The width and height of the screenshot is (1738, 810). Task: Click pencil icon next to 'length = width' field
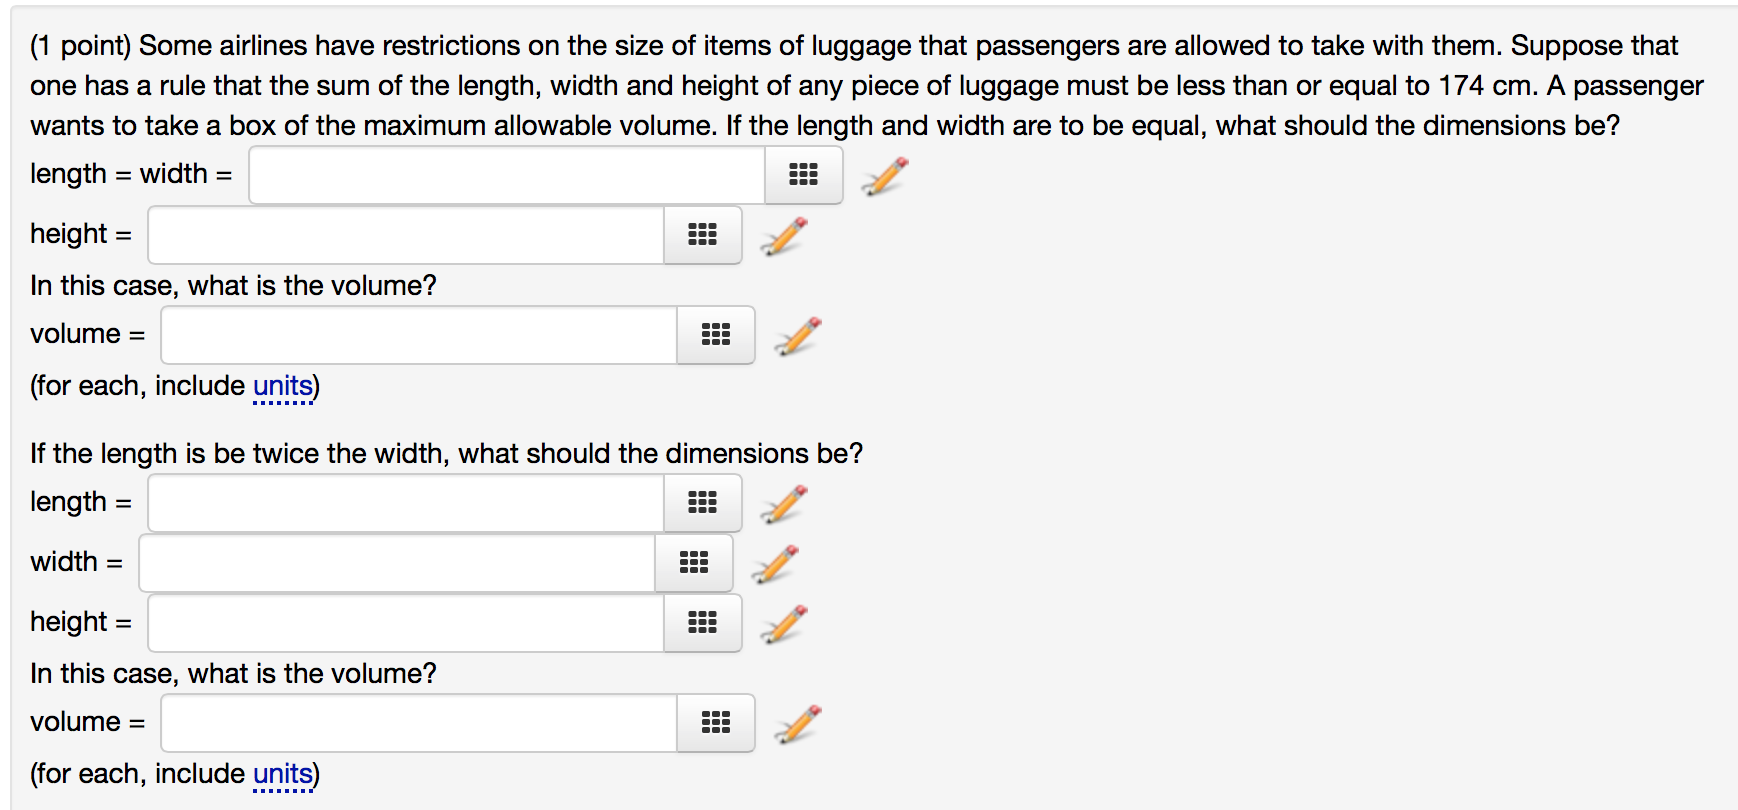(x=884, y=176)
